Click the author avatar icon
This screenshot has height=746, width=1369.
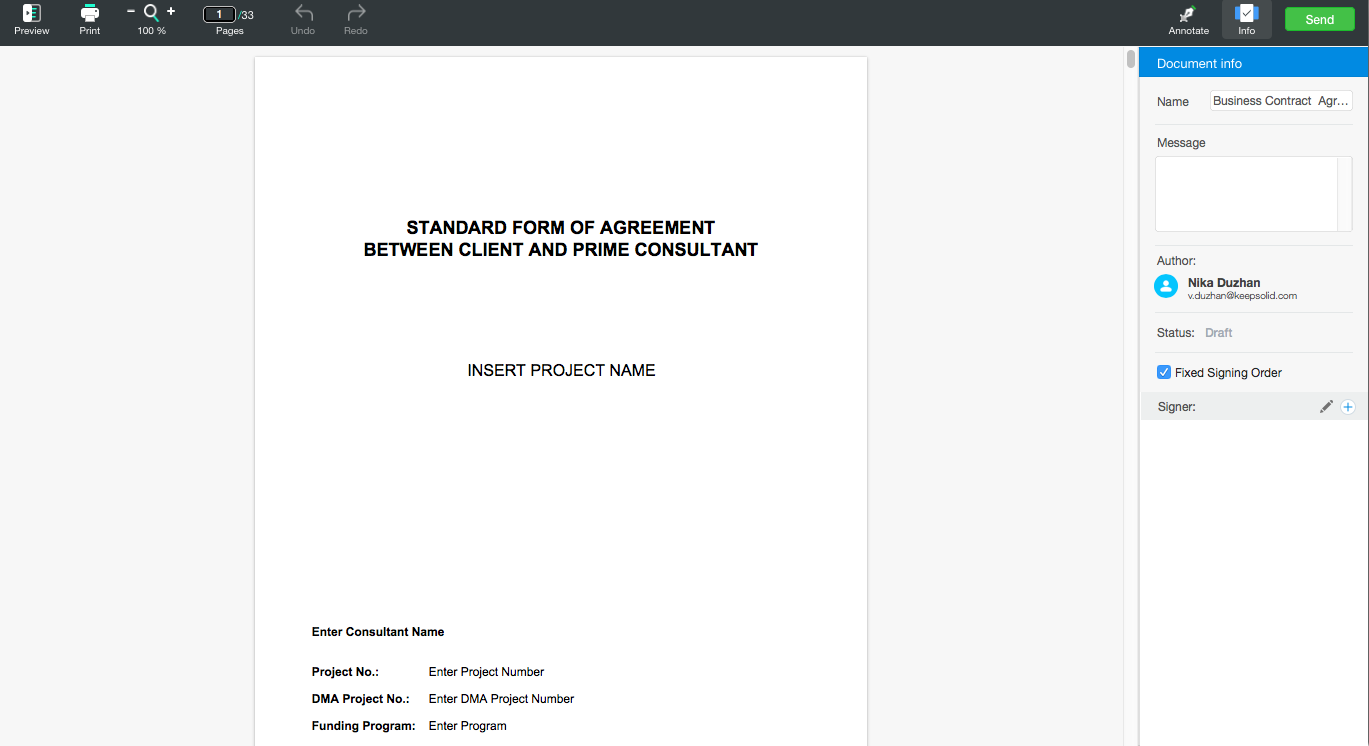coord(1166,286)
